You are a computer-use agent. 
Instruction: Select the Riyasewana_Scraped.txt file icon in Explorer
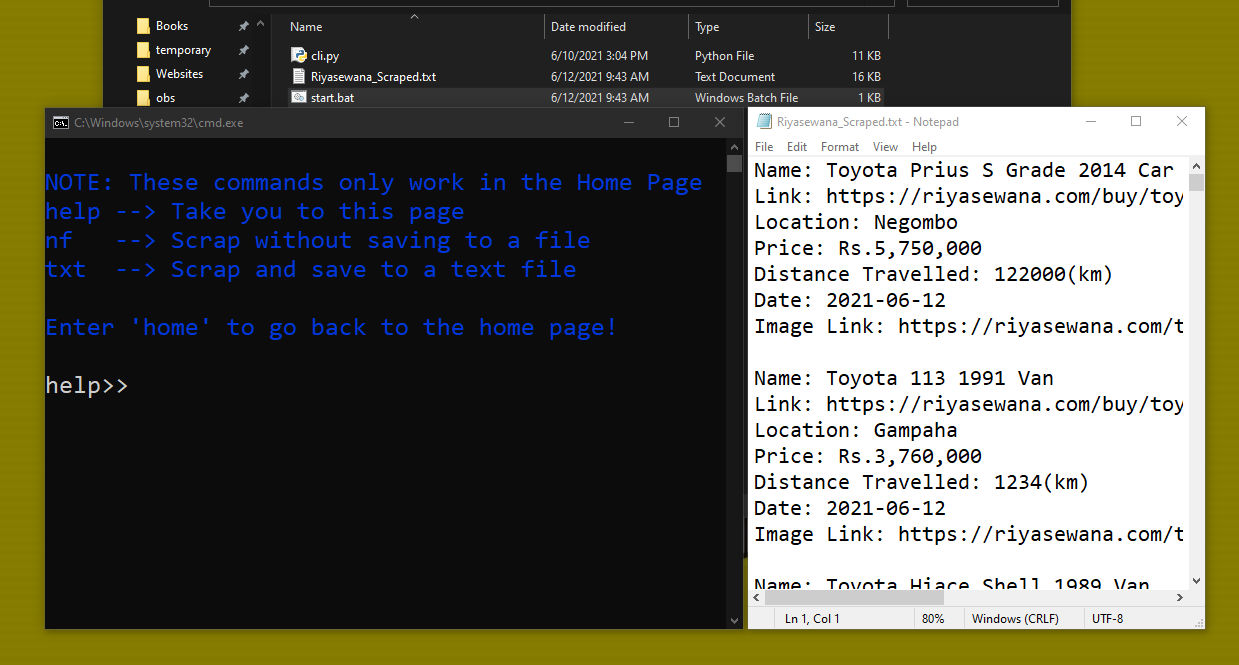click(298, 76)
